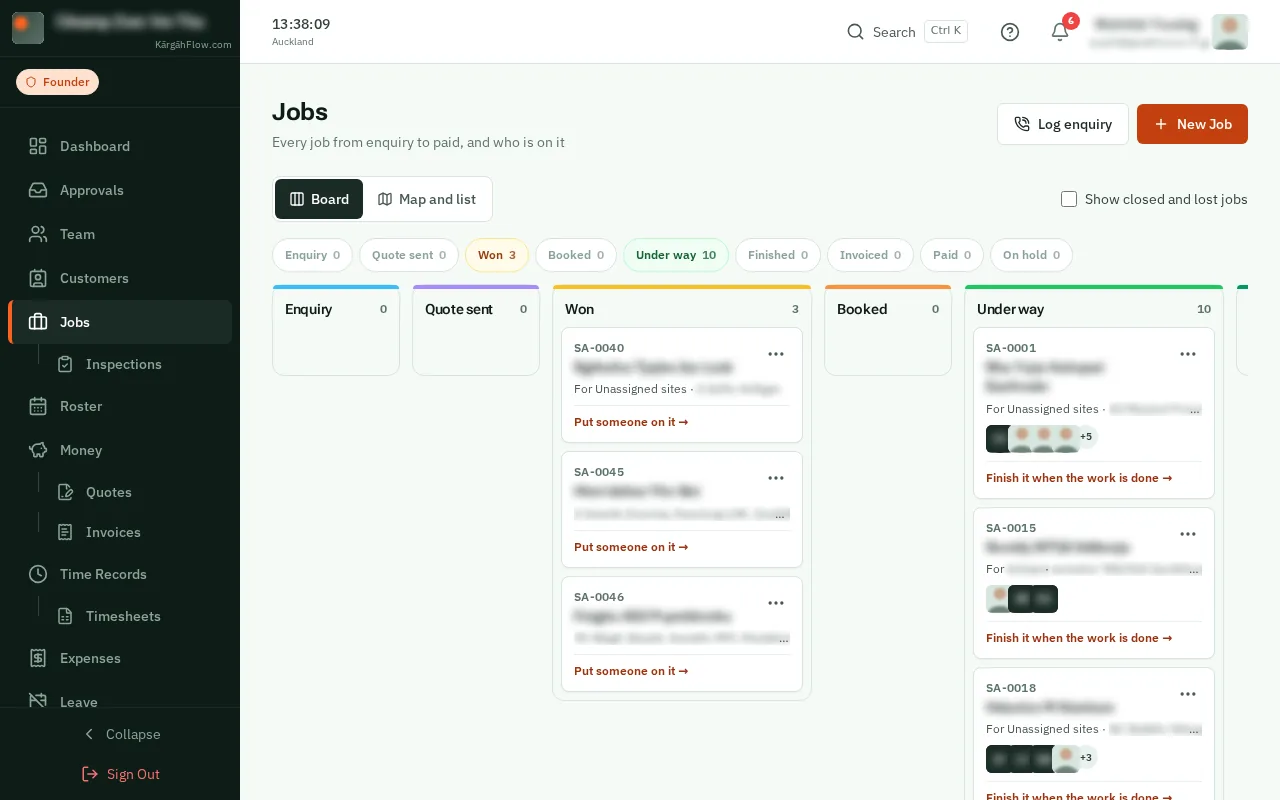Viewport: 1280px width, 800px height.
Task: Open the notifications bell
Action: pyautogui.click(x=1060, y=32)
